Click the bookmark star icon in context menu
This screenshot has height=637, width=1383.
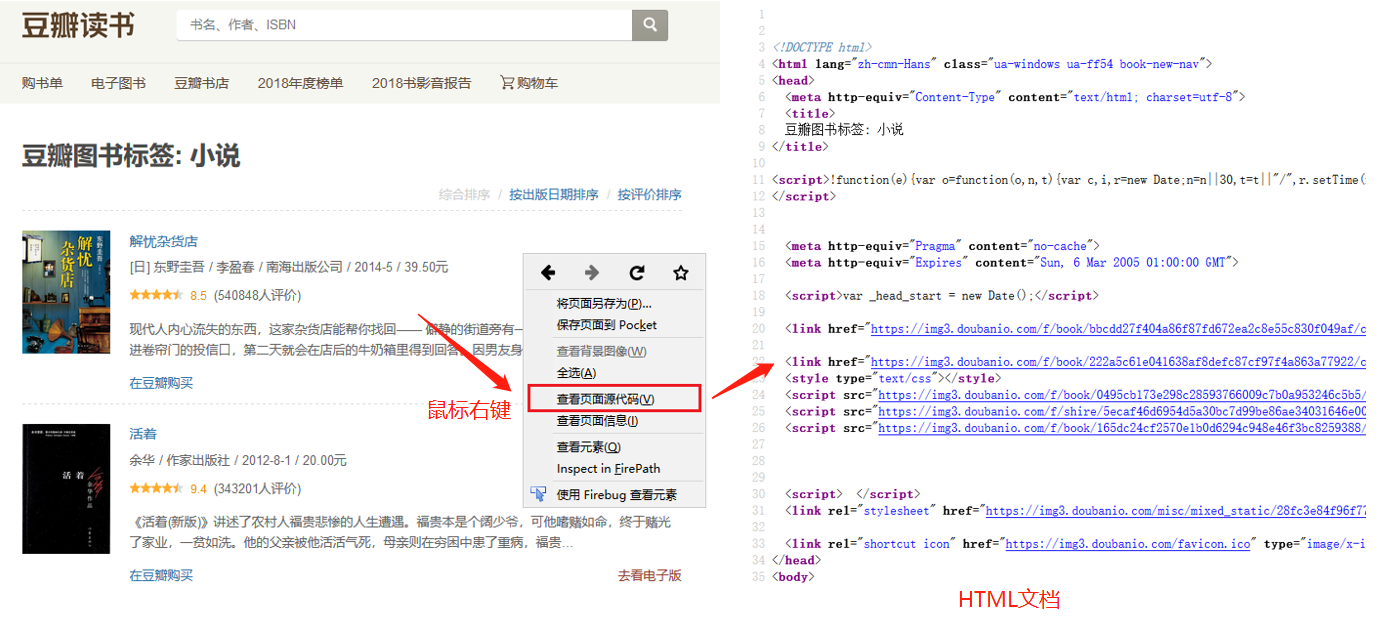click(x=681, y=273)
